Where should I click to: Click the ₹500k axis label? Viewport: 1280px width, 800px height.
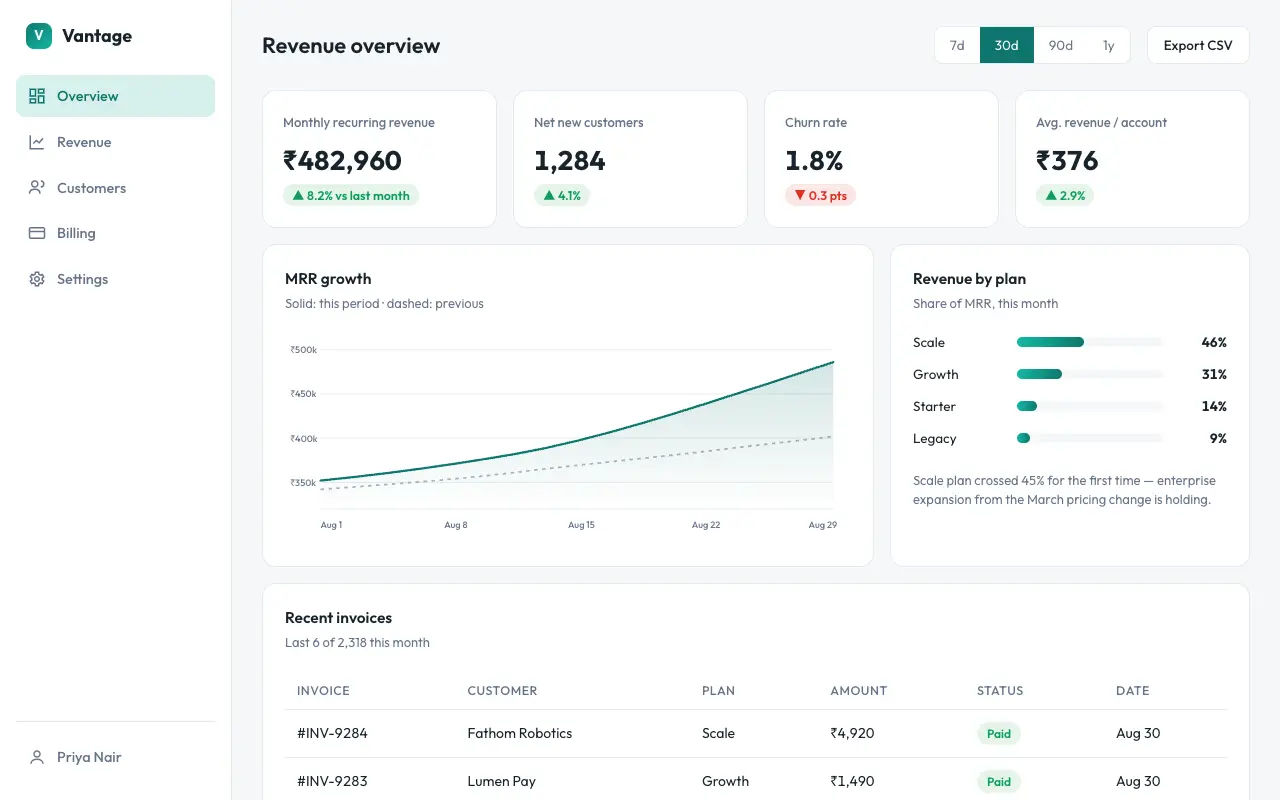[303, 350]
